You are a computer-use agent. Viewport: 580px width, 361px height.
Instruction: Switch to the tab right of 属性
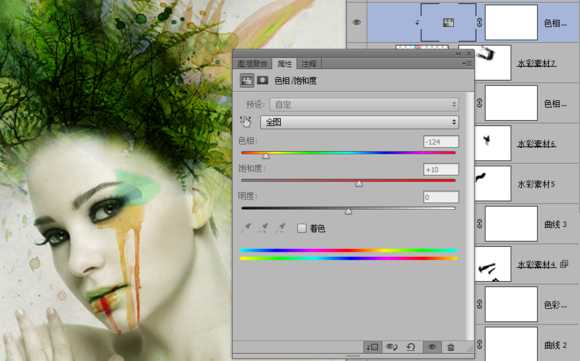[309, 64]
